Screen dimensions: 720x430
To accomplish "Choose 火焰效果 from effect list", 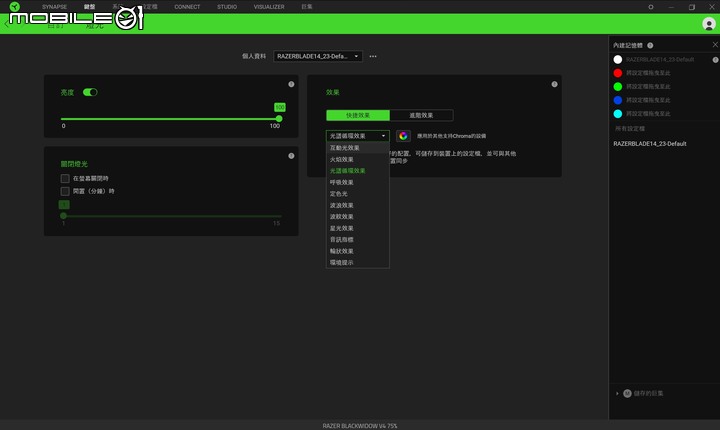I will click(x=358, y=159).
